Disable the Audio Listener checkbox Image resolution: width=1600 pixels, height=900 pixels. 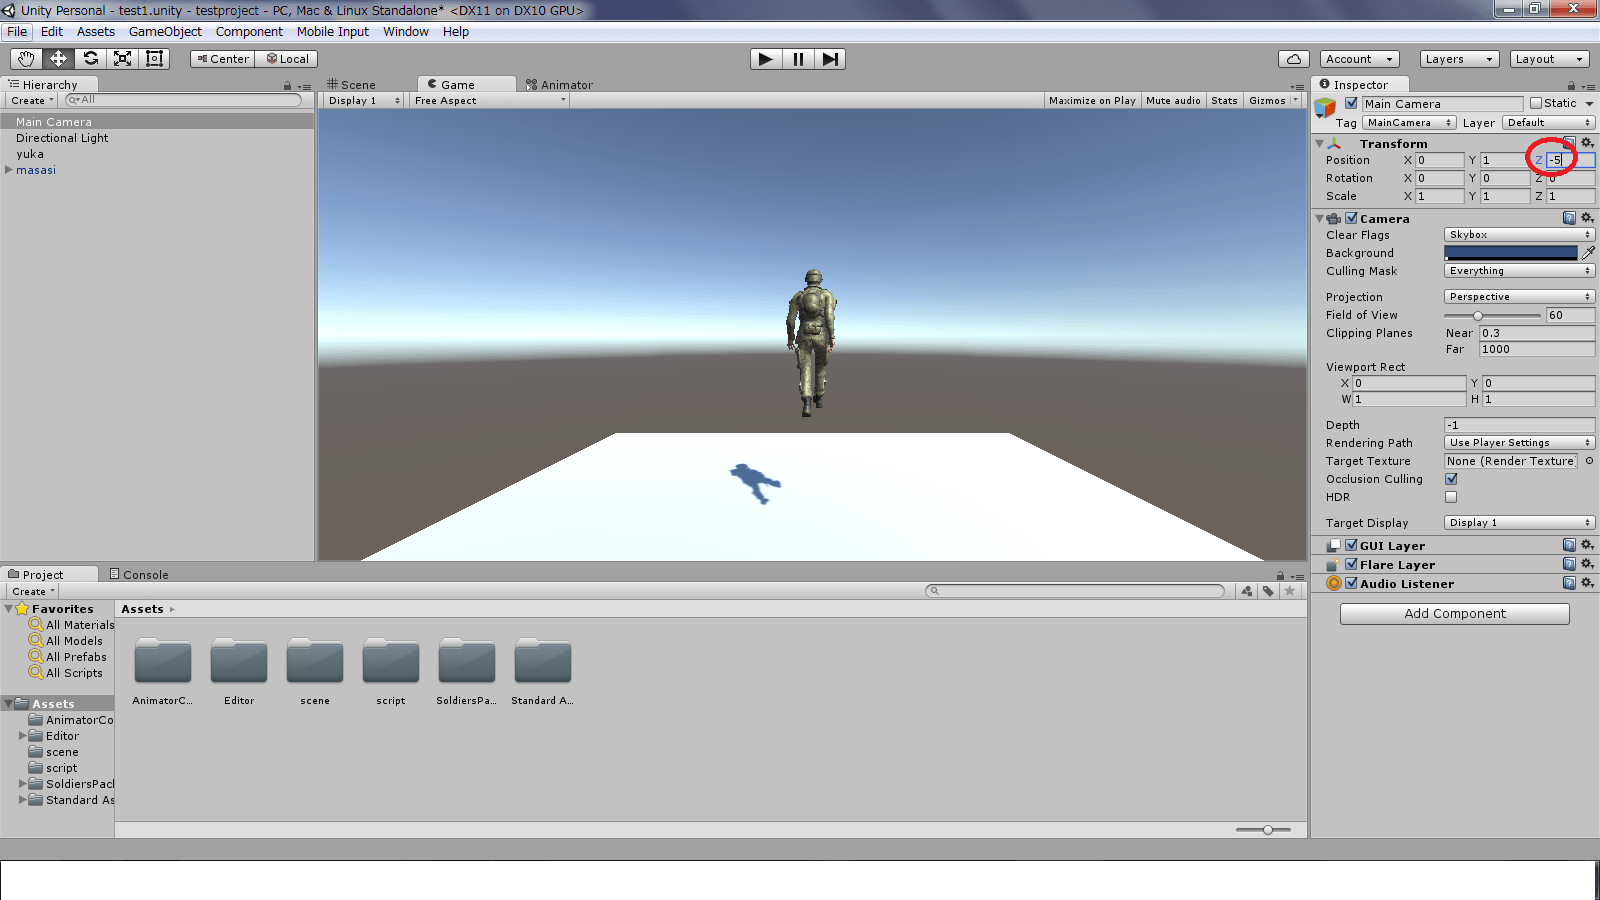click(1351, 583)
